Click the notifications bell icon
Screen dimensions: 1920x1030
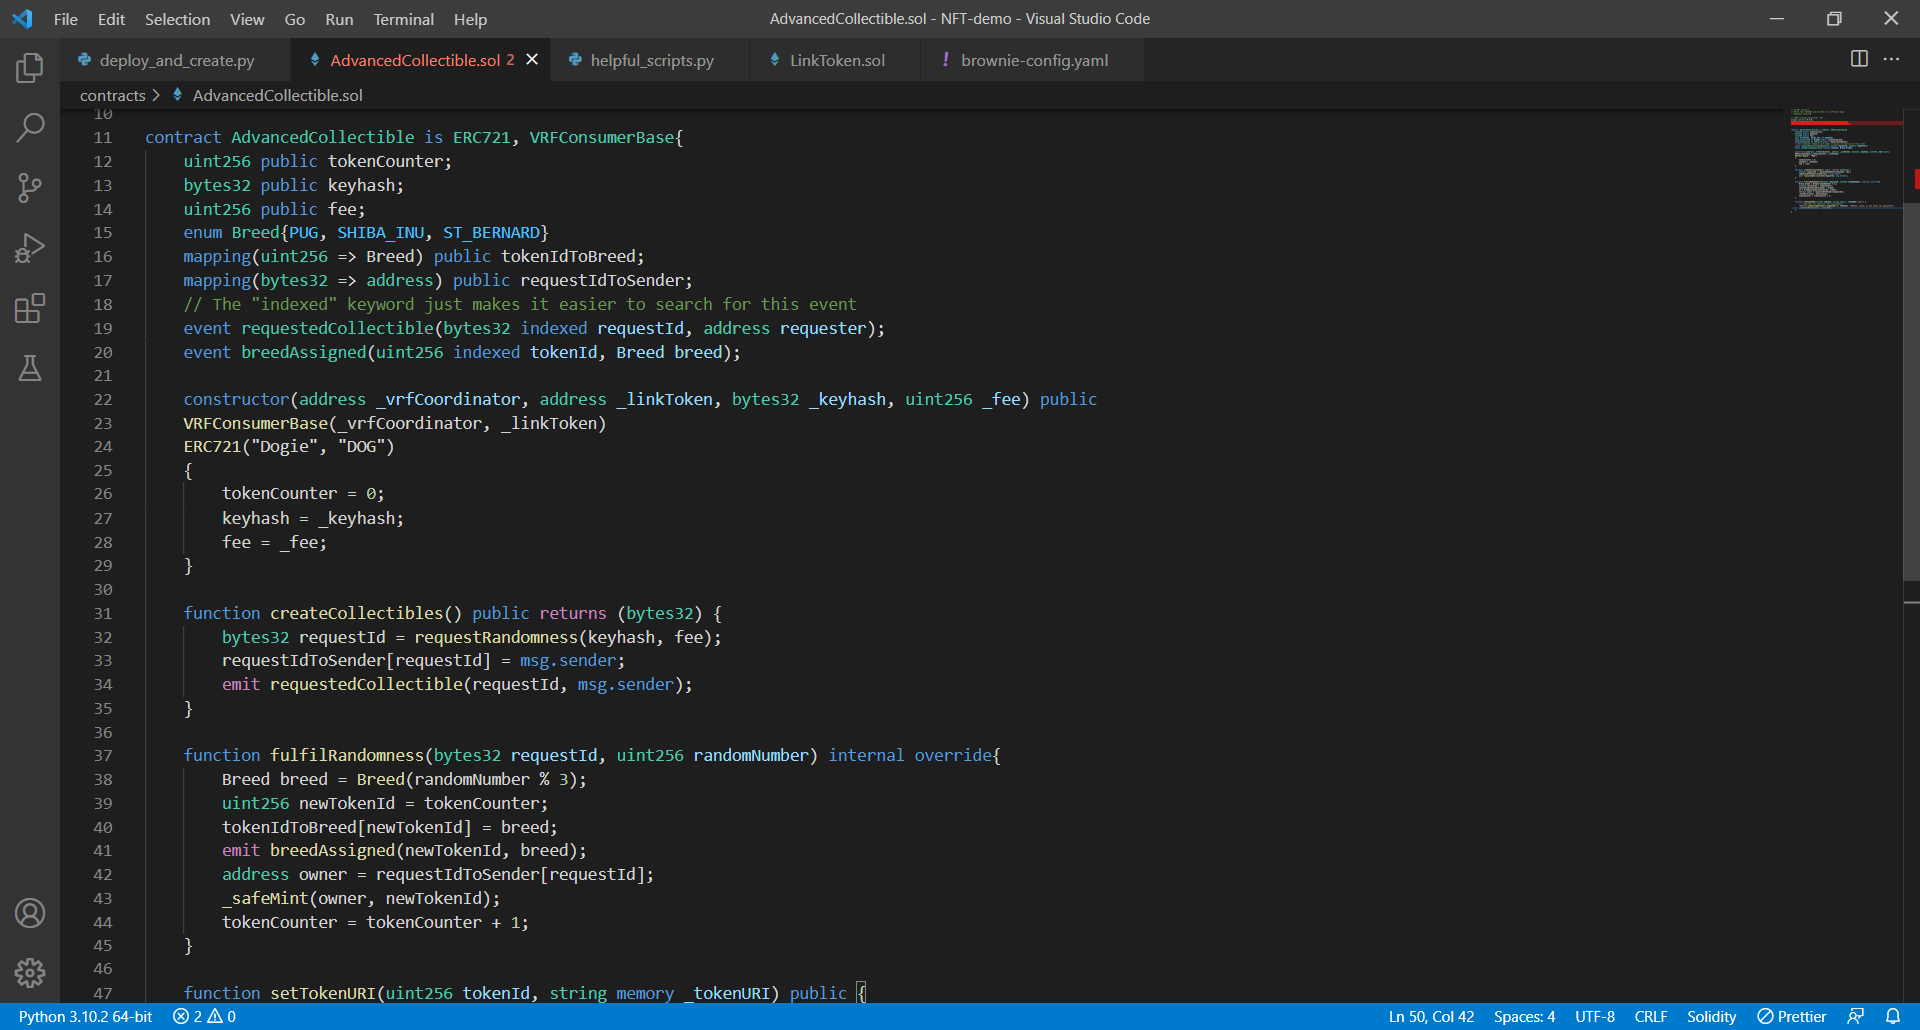coord(1893,1016)
